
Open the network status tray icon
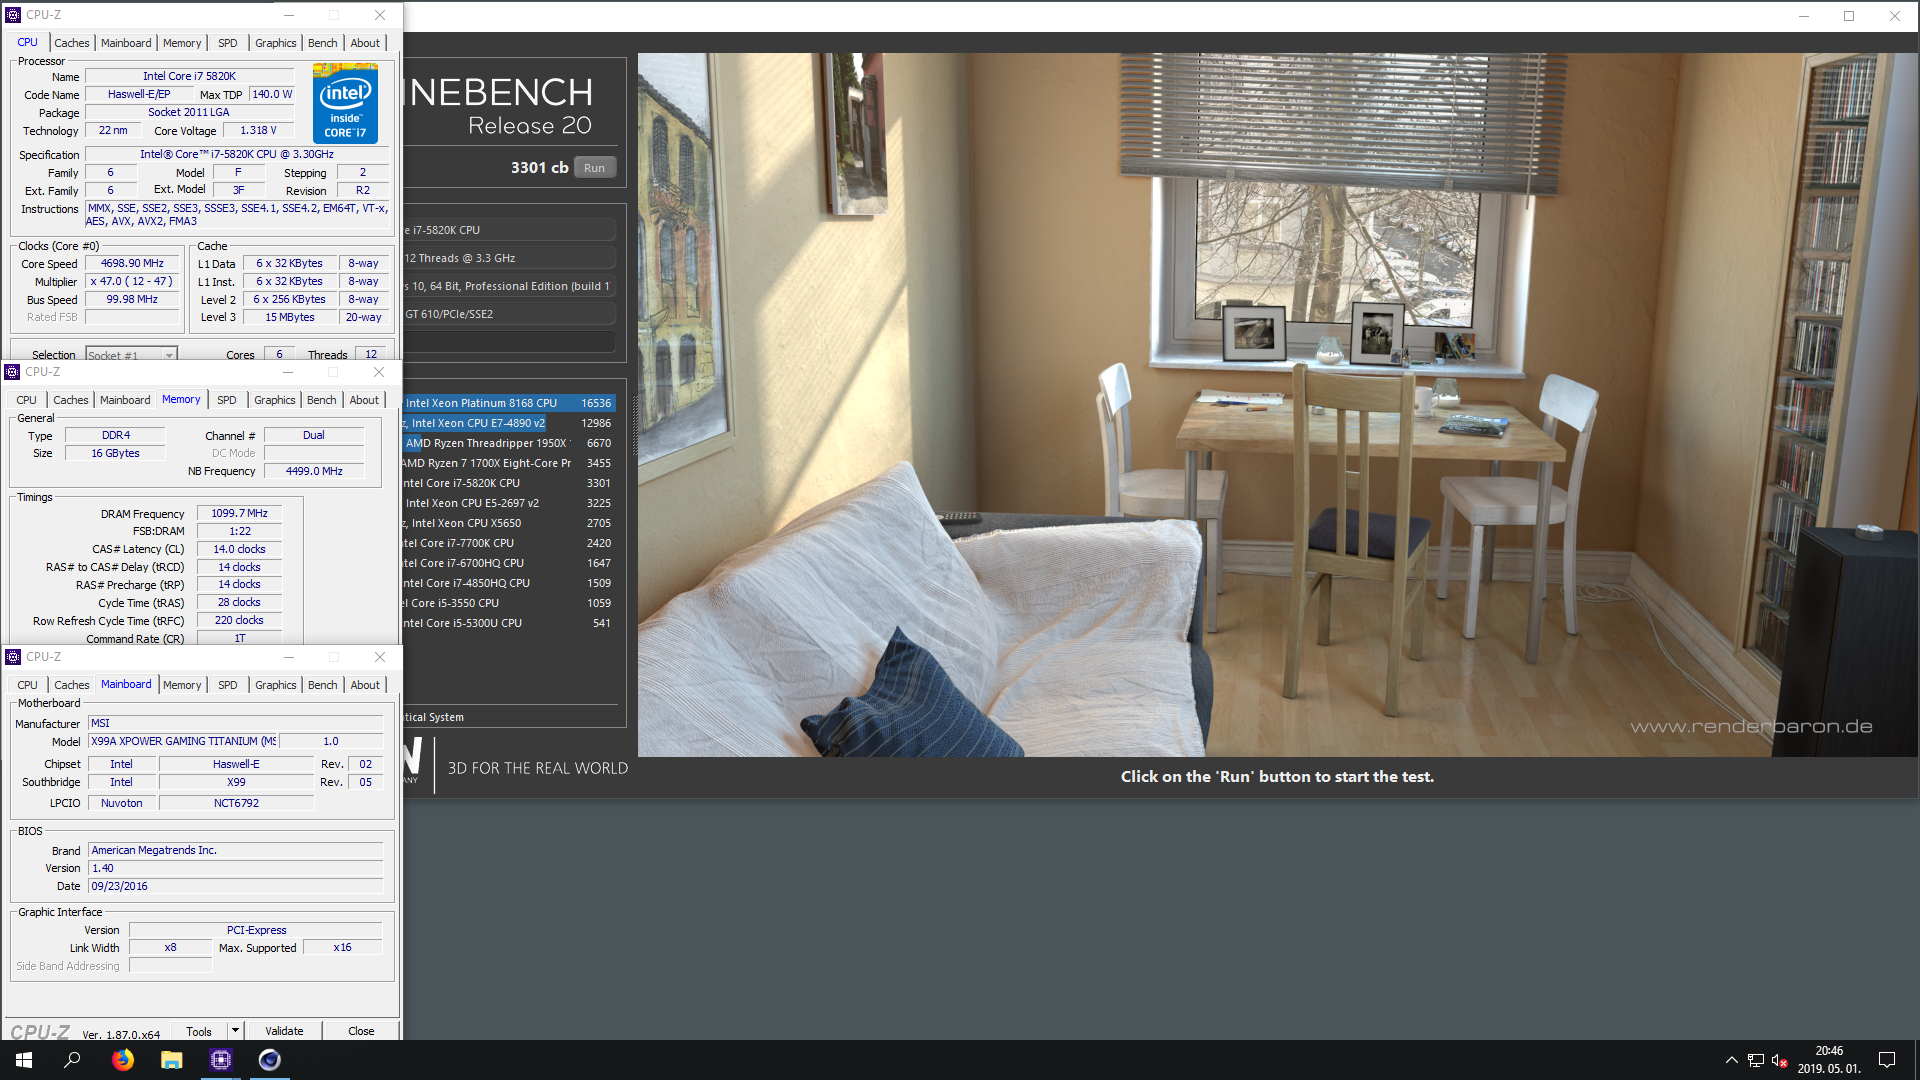point(1755,1060)
